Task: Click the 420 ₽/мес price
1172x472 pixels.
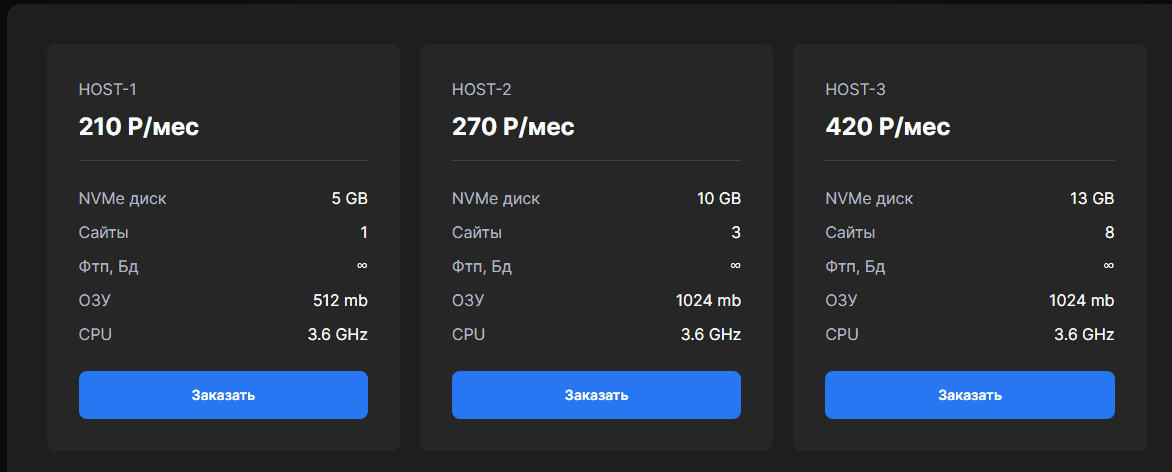Action: pos(887,128)
